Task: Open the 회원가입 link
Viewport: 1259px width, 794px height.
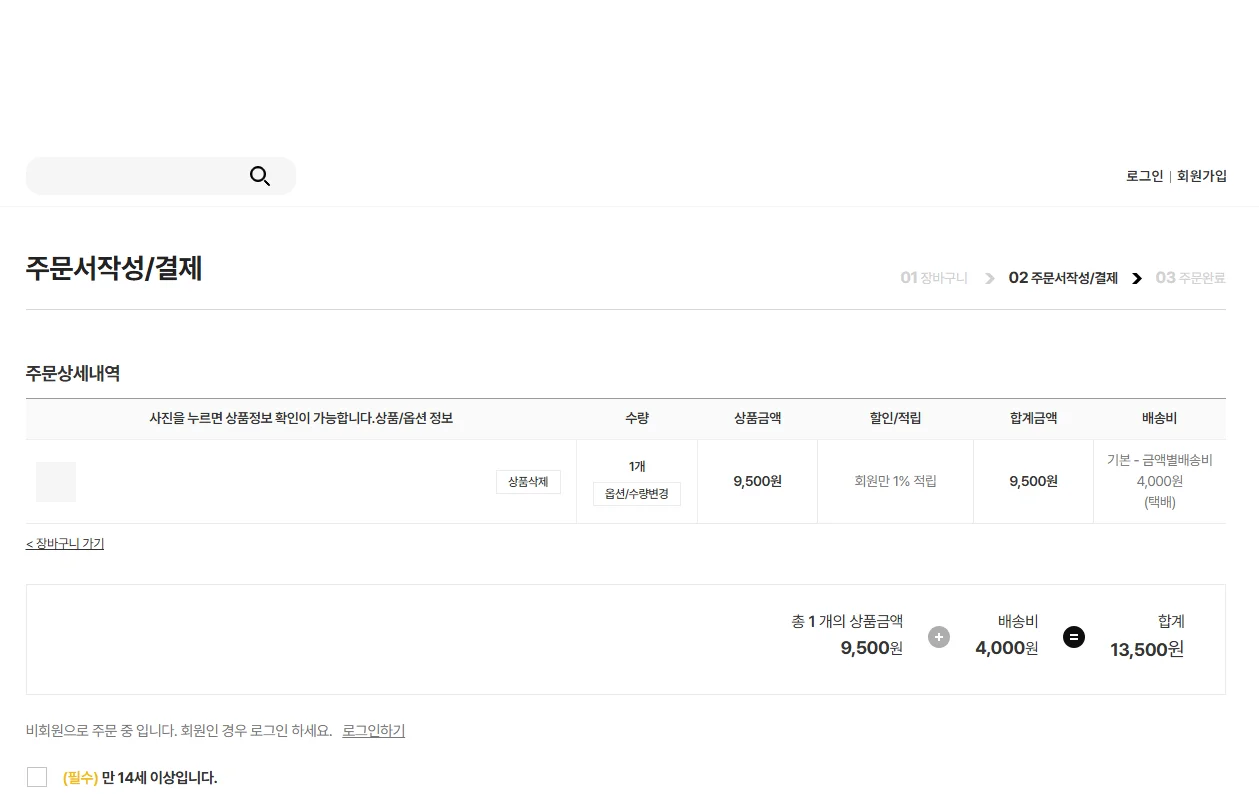Action: [1202, 176]
